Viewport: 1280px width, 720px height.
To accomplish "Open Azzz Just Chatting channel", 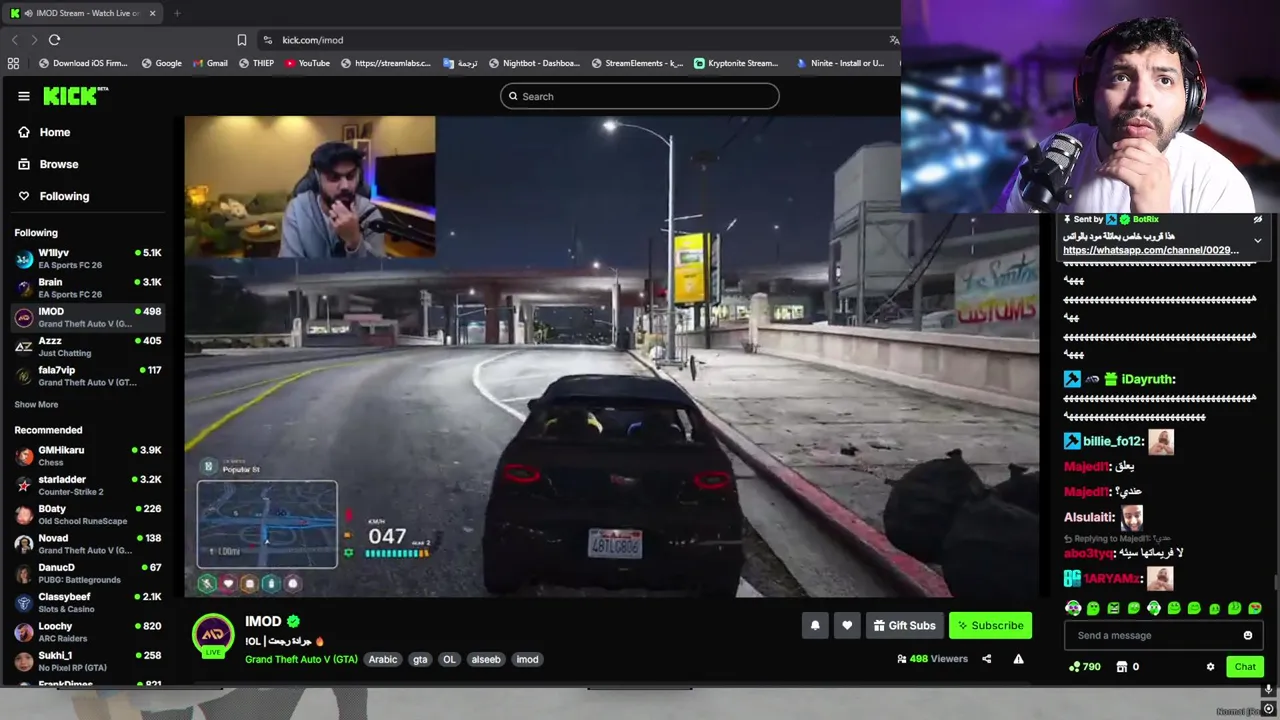I will (88, 346).
